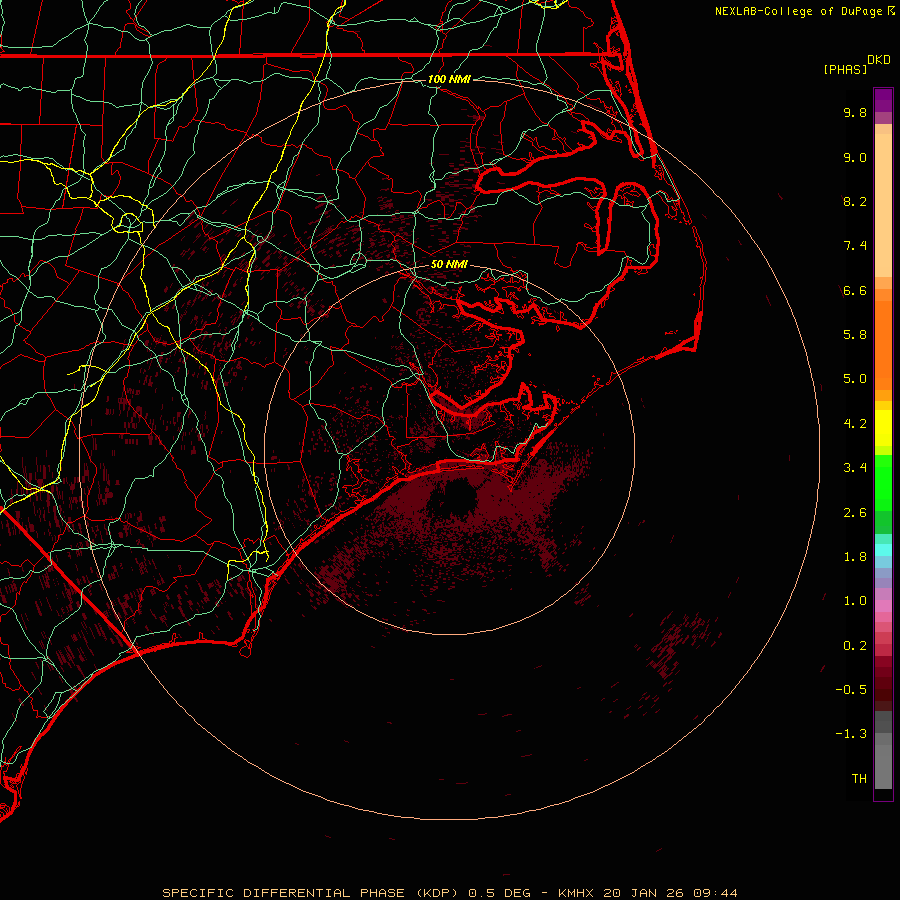Click the DKD product code label
Image resolution: width=900 pixels, height=900 pixels.
click(879, 60)
